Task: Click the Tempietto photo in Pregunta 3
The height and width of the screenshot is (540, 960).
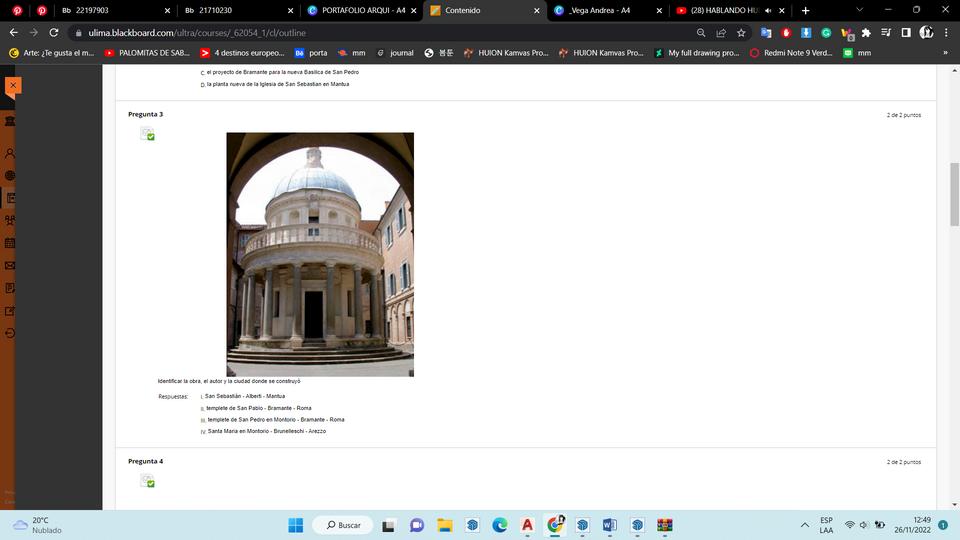Action: [320, 254]
